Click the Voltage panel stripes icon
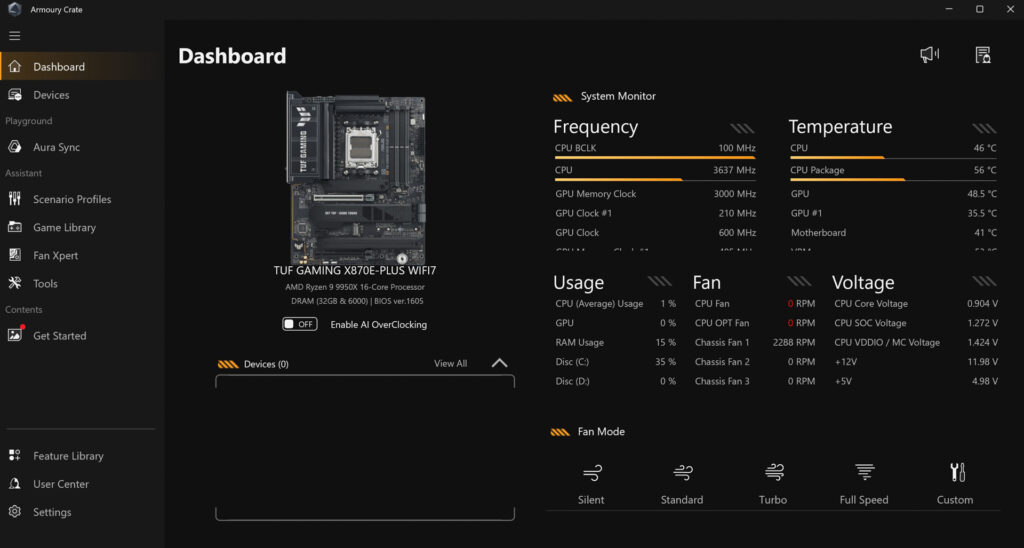The height and width of the screenshot is (548, 1024). [985, 282]
